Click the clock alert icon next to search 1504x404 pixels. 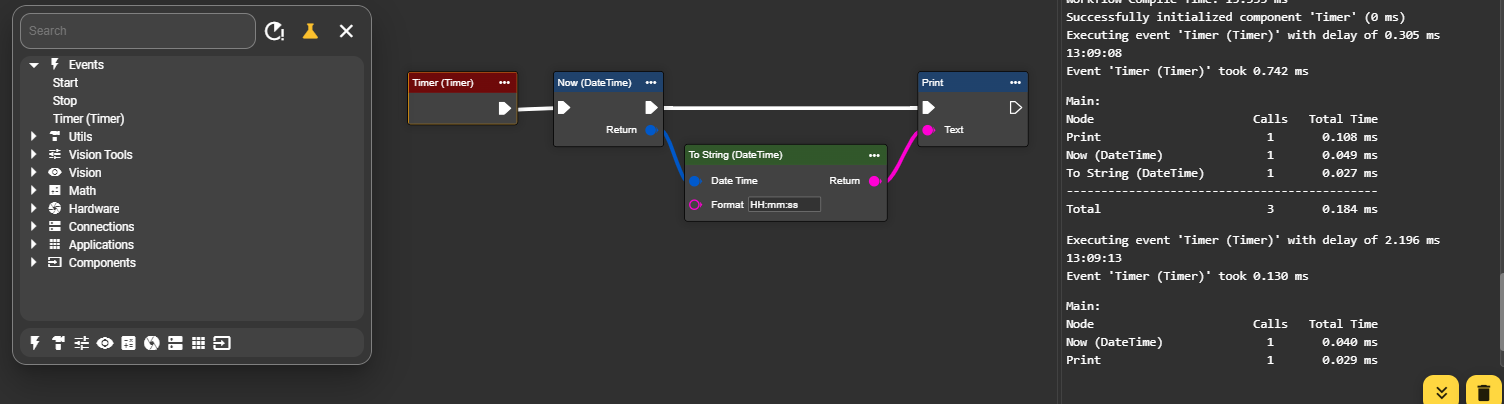274,31
